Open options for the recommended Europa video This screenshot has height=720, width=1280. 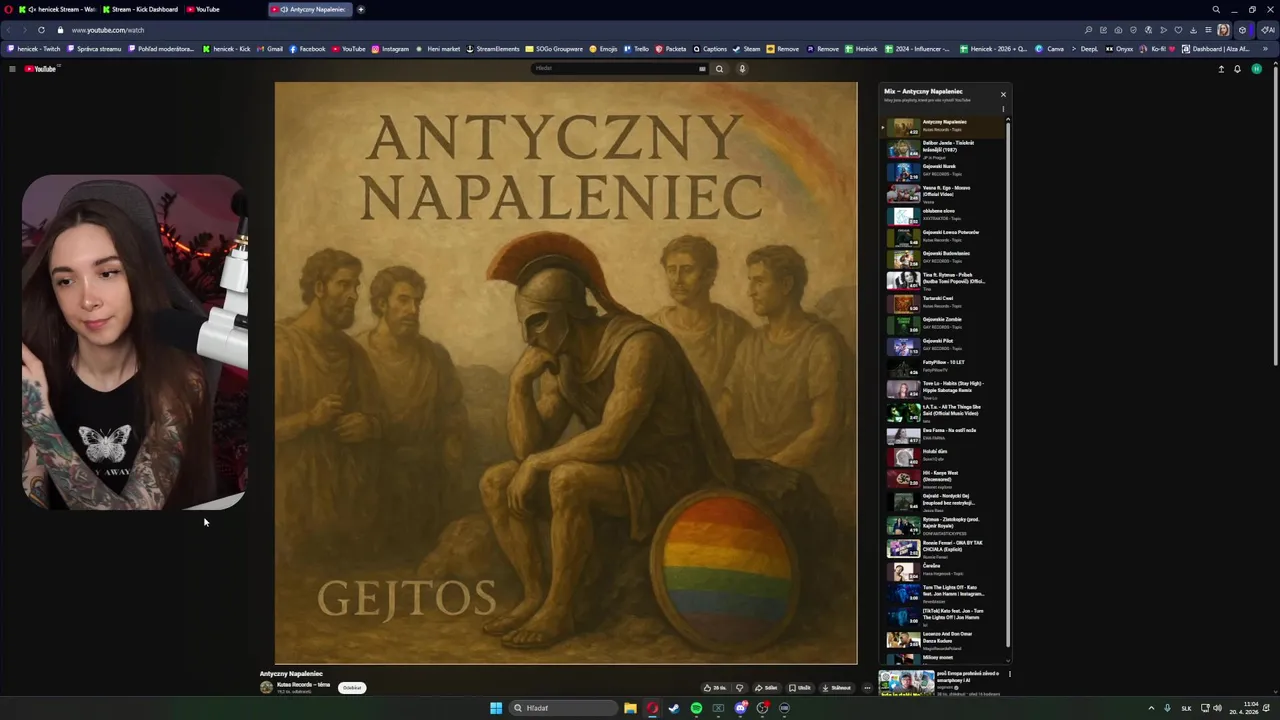(x=1009, y=674)
